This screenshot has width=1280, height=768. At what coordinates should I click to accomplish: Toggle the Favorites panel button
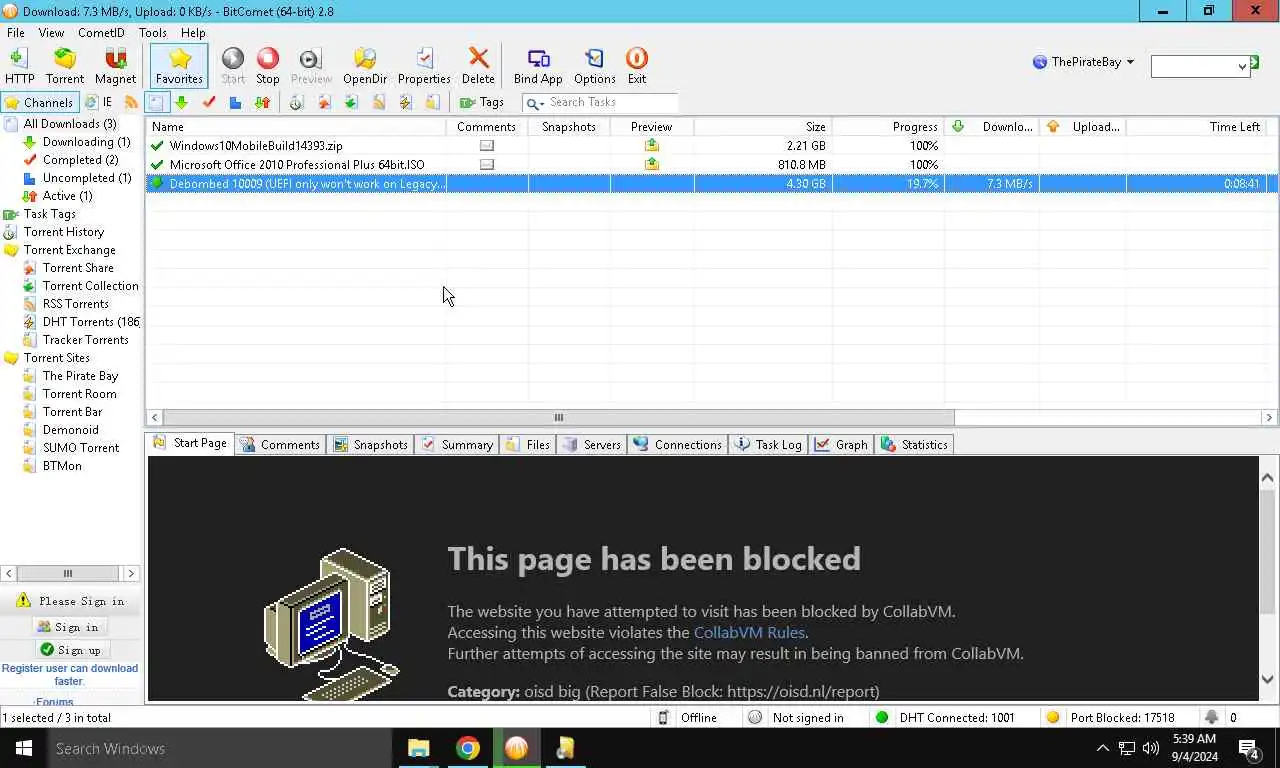click(x=179, y=66)
